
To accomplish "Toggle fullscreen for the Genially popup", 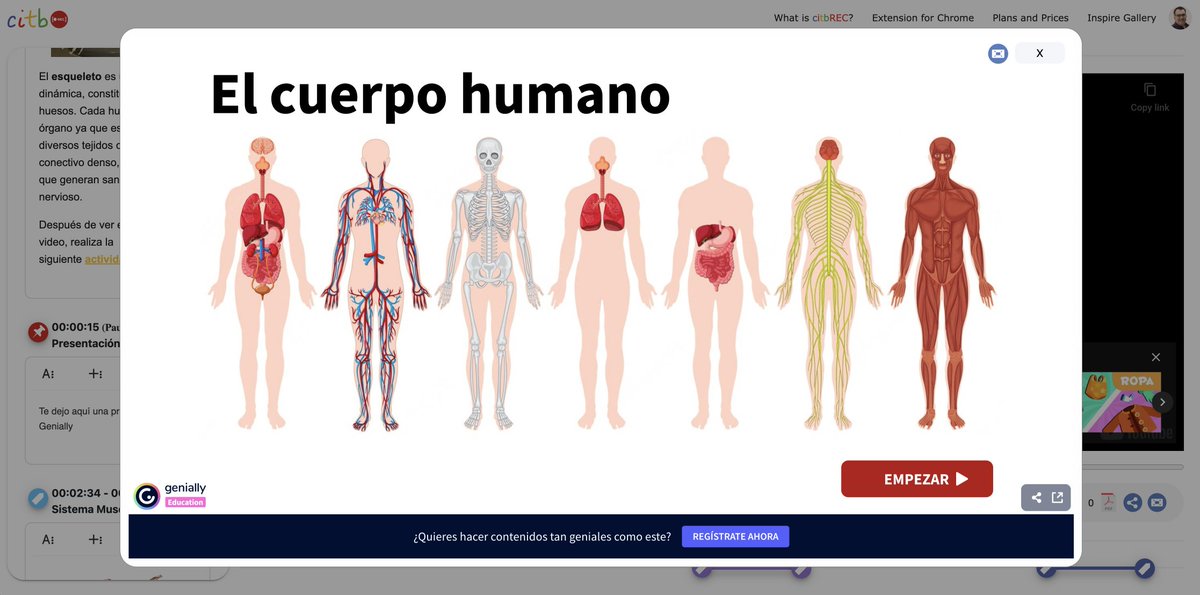I will [x=998, y=54].
